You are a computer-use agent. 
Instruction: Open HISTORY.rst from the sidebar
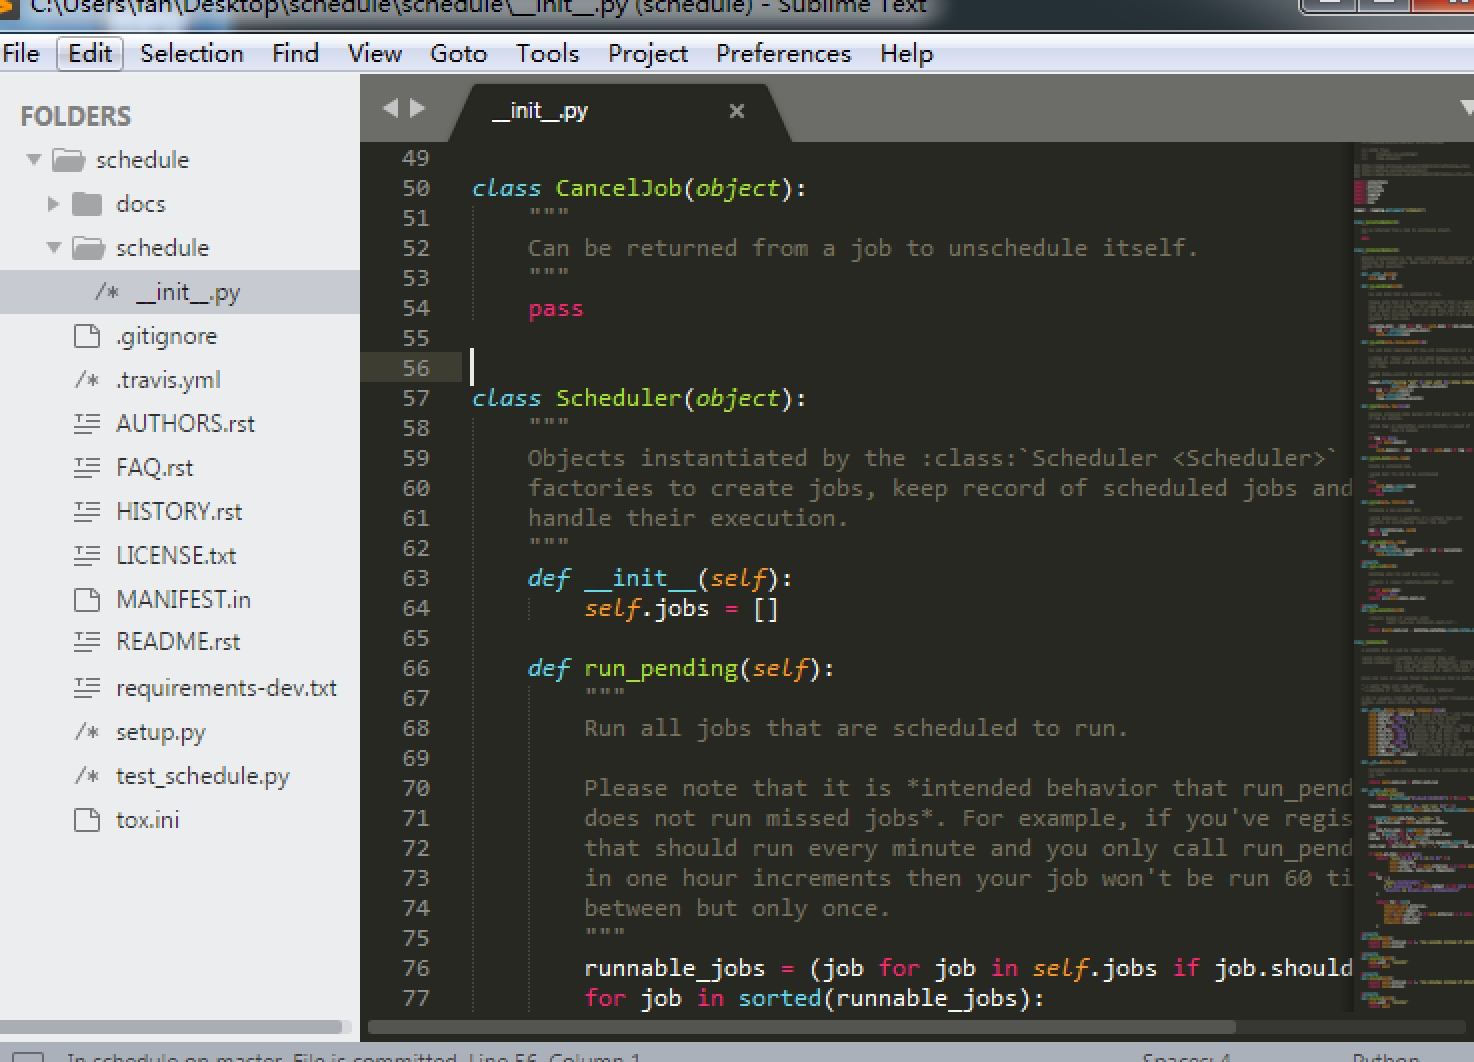coord(179,511)
